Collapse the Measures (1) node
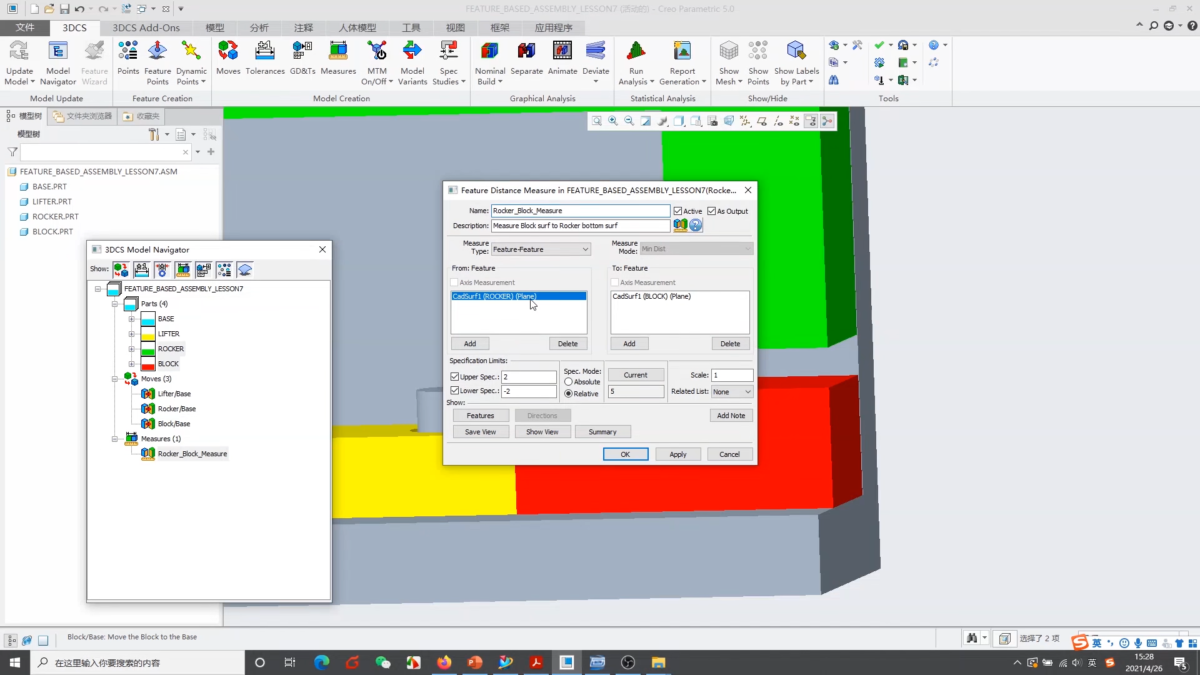 (115, 439)
